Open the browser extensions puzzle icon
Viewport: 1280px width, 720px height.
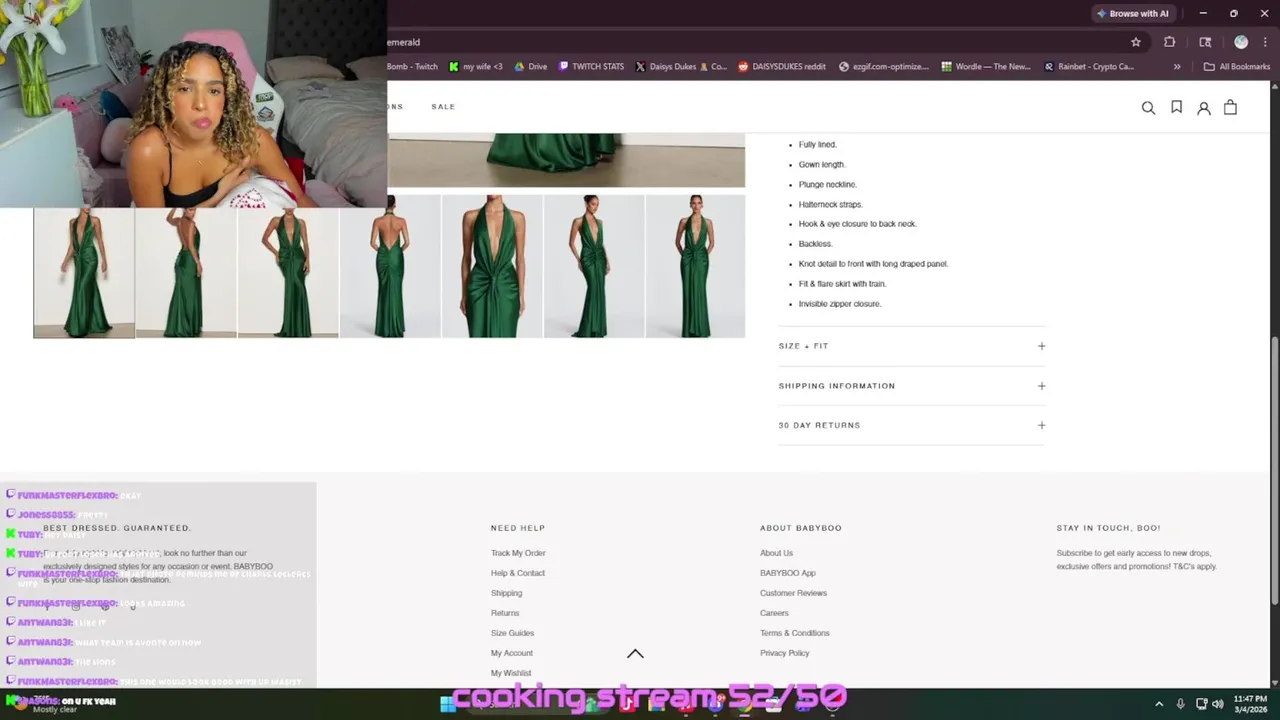point(1169,42)
